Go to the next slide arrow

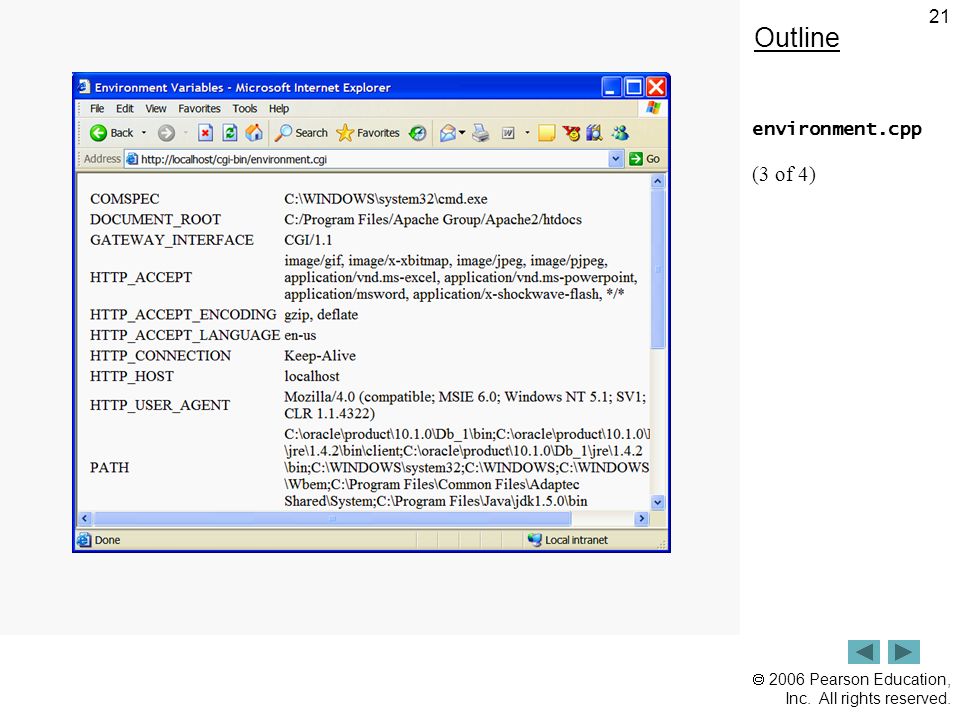point(904,652)
